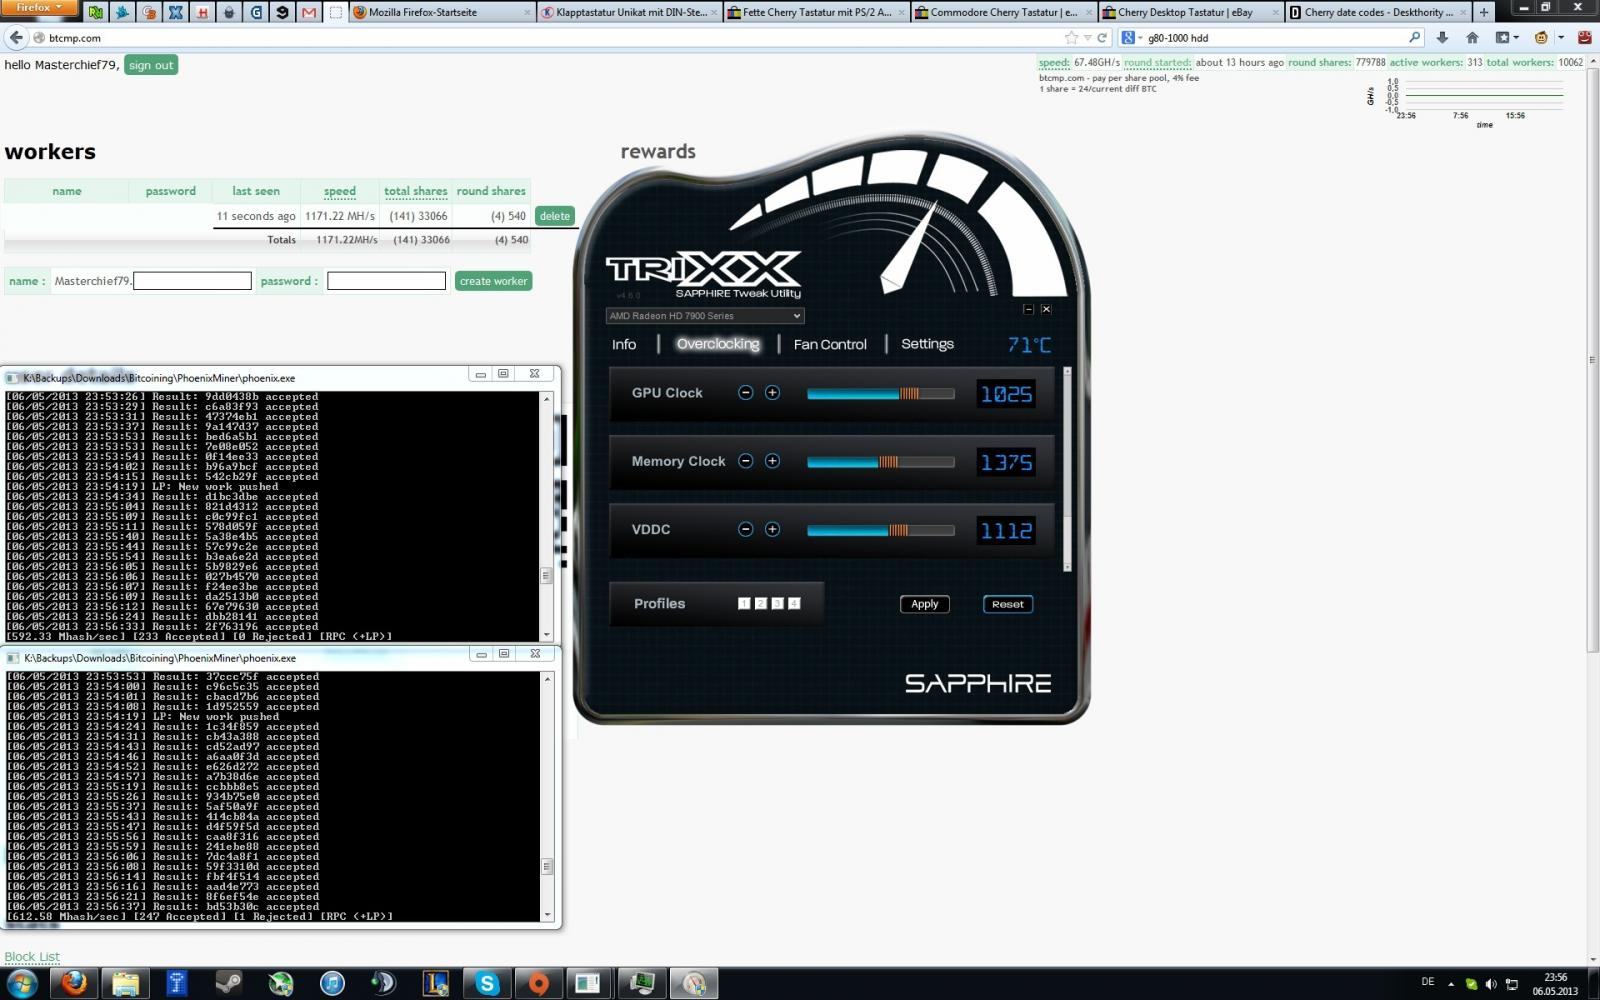
Task: Select TRIXX profile slot 3
Action: (777, 603)
